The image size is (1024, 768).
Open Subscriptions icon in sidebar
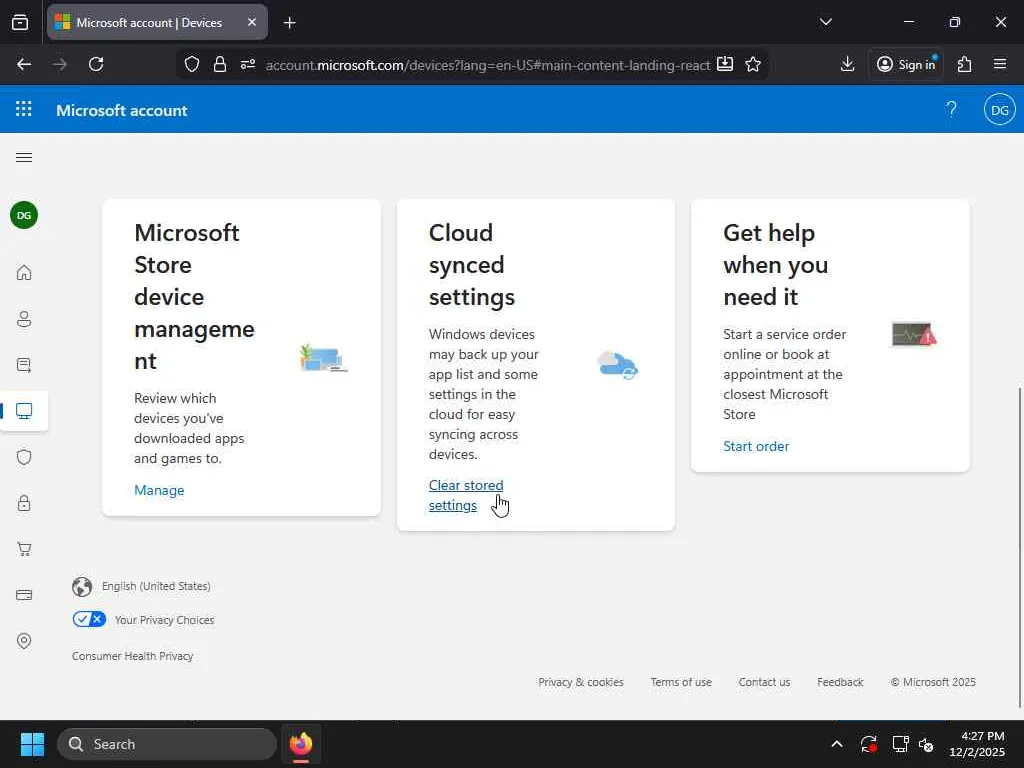point(24,365)
